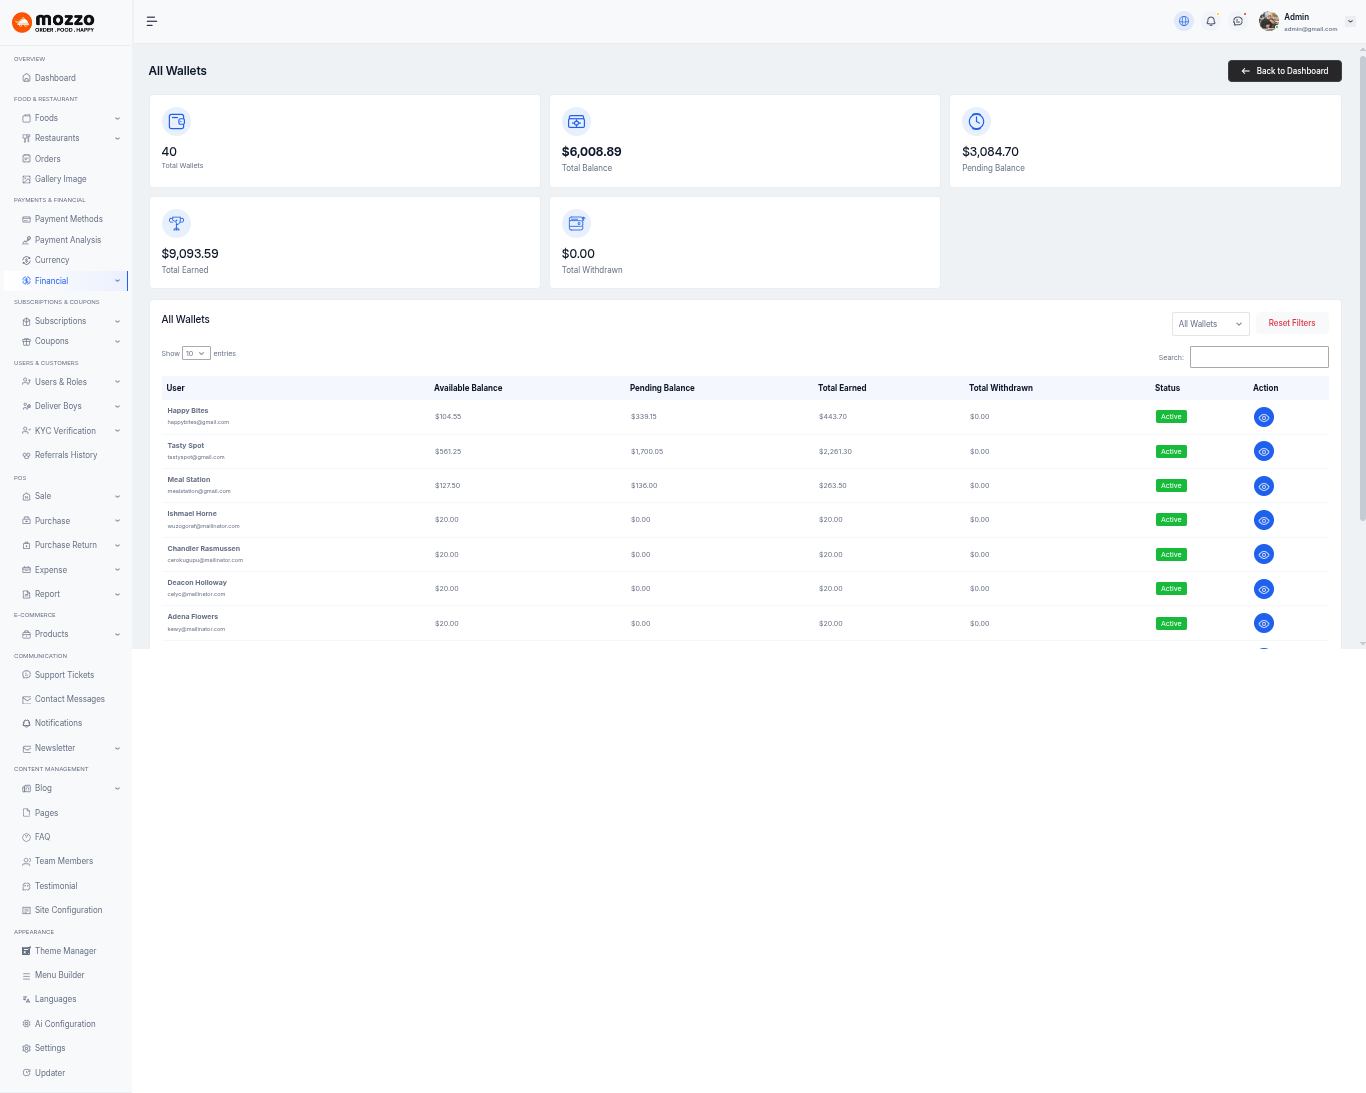Click the Pending Balance clock icon
This screenshot has height=1093, width=1366.
pos(977,121)
